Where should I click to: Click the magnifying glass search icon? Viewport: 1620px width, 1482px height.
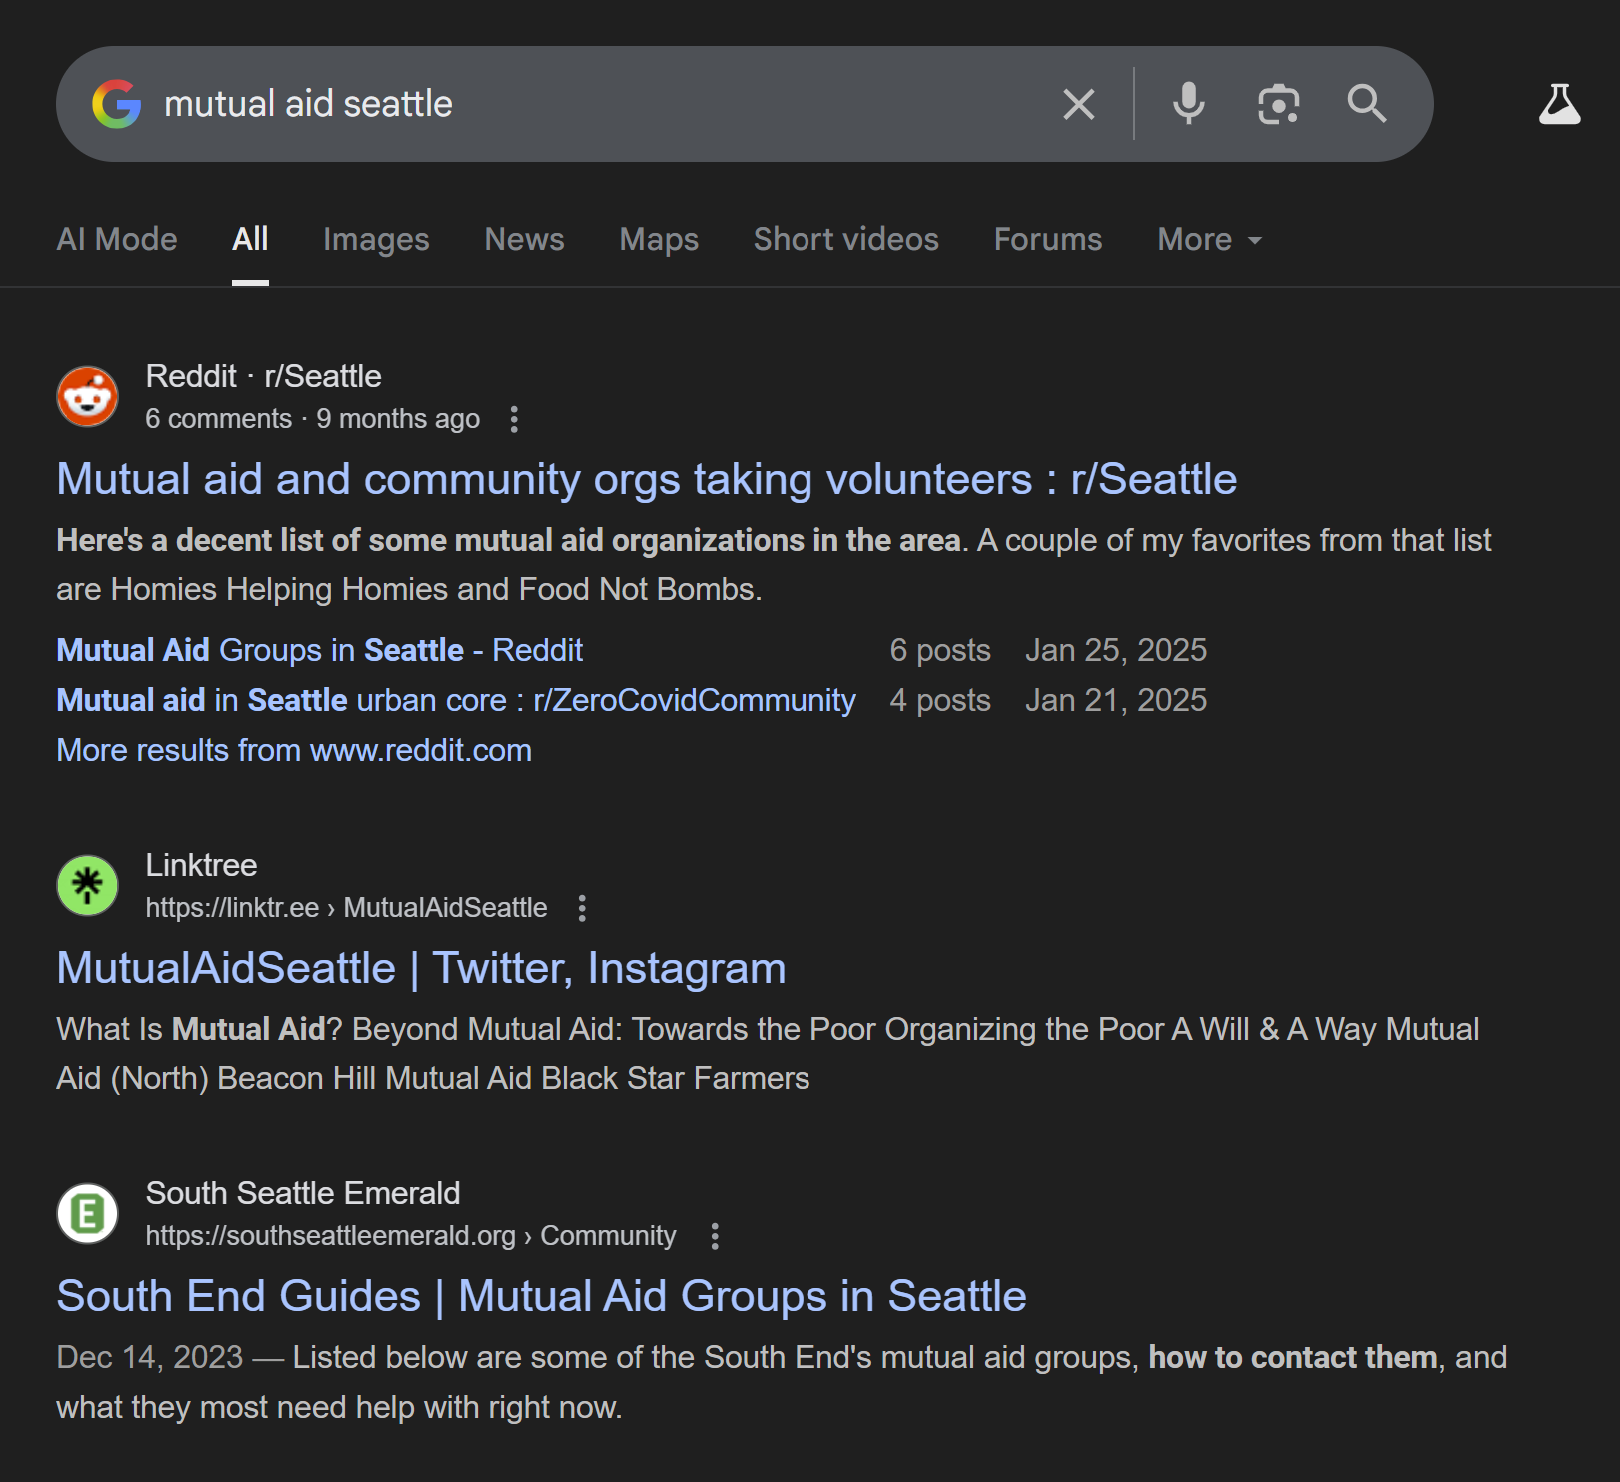tap(1366, 104)
